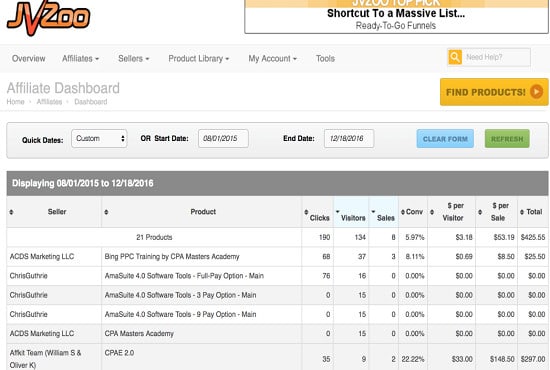
Task: Click the End Date field 12/18/2016
Action: (x=349, y=139)
